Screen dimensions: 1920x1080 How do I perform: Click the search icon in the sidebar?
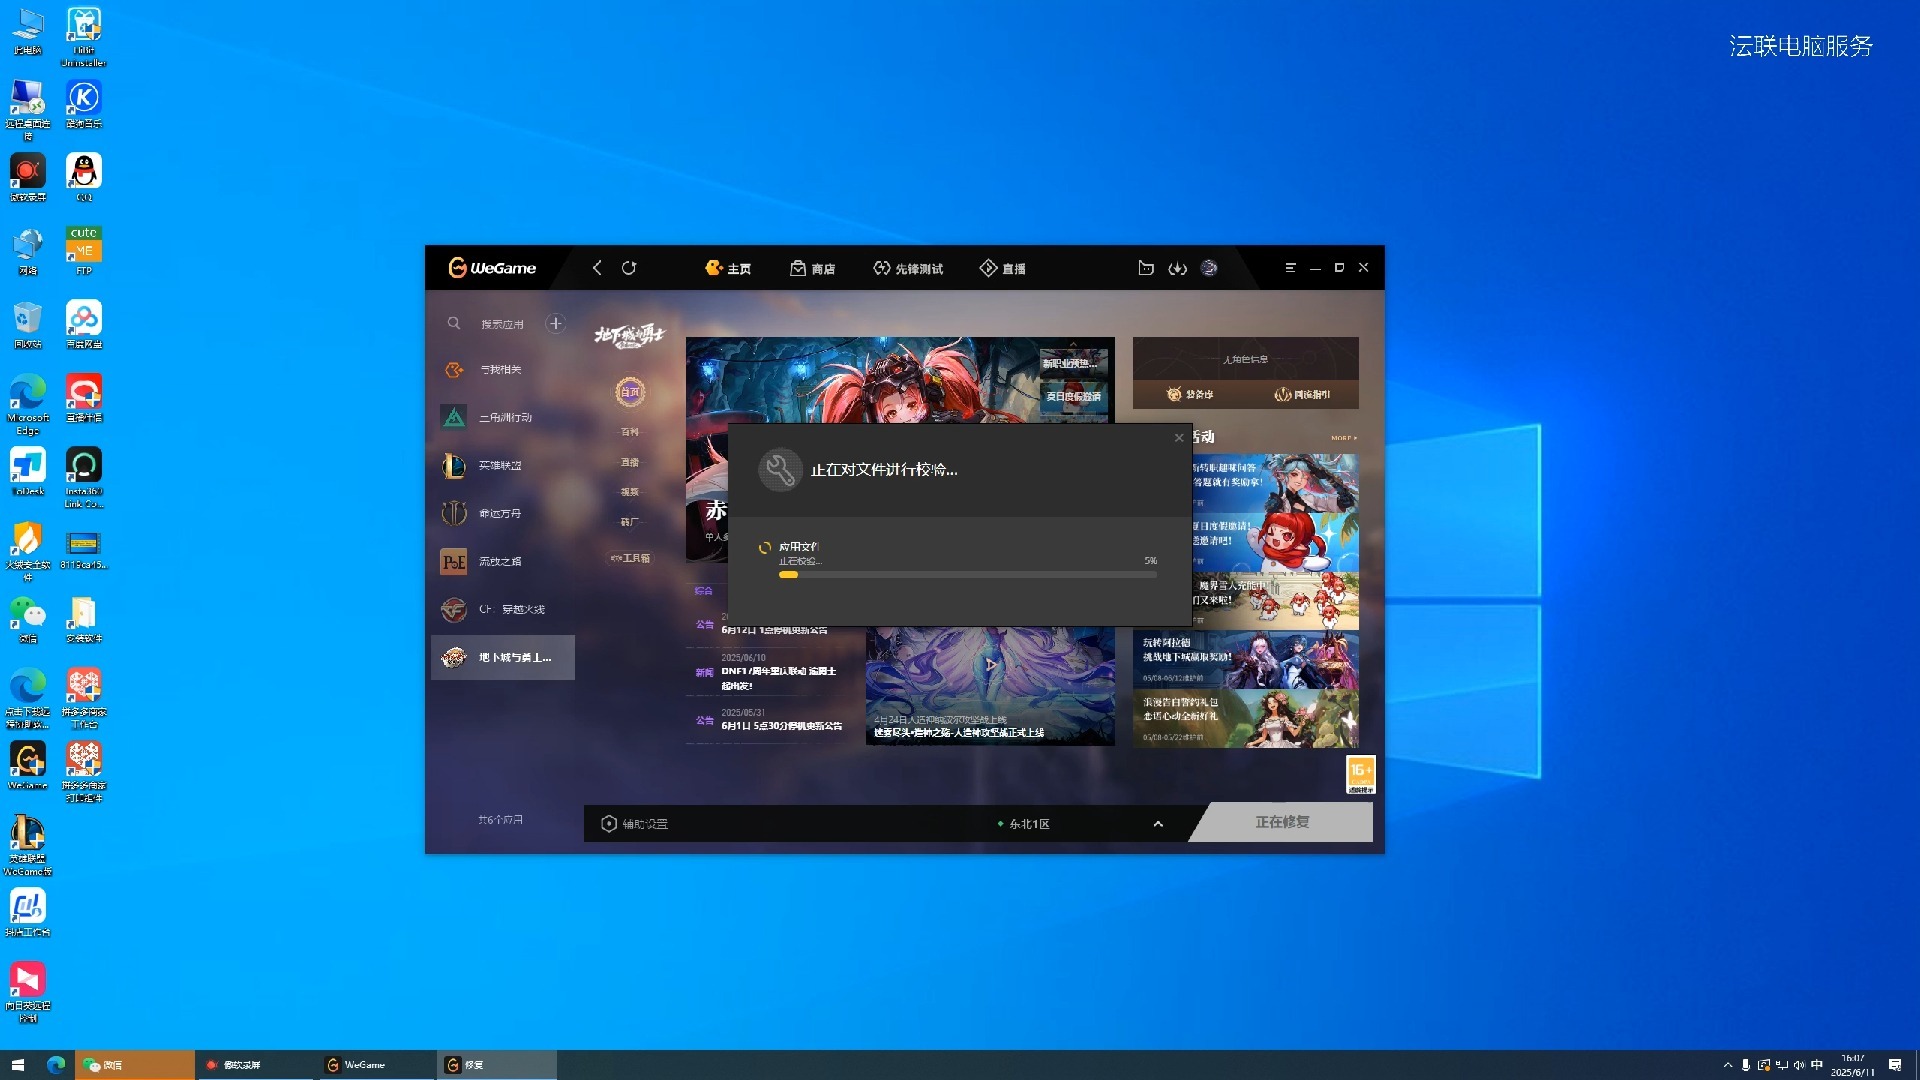click(x=454, y=323)
